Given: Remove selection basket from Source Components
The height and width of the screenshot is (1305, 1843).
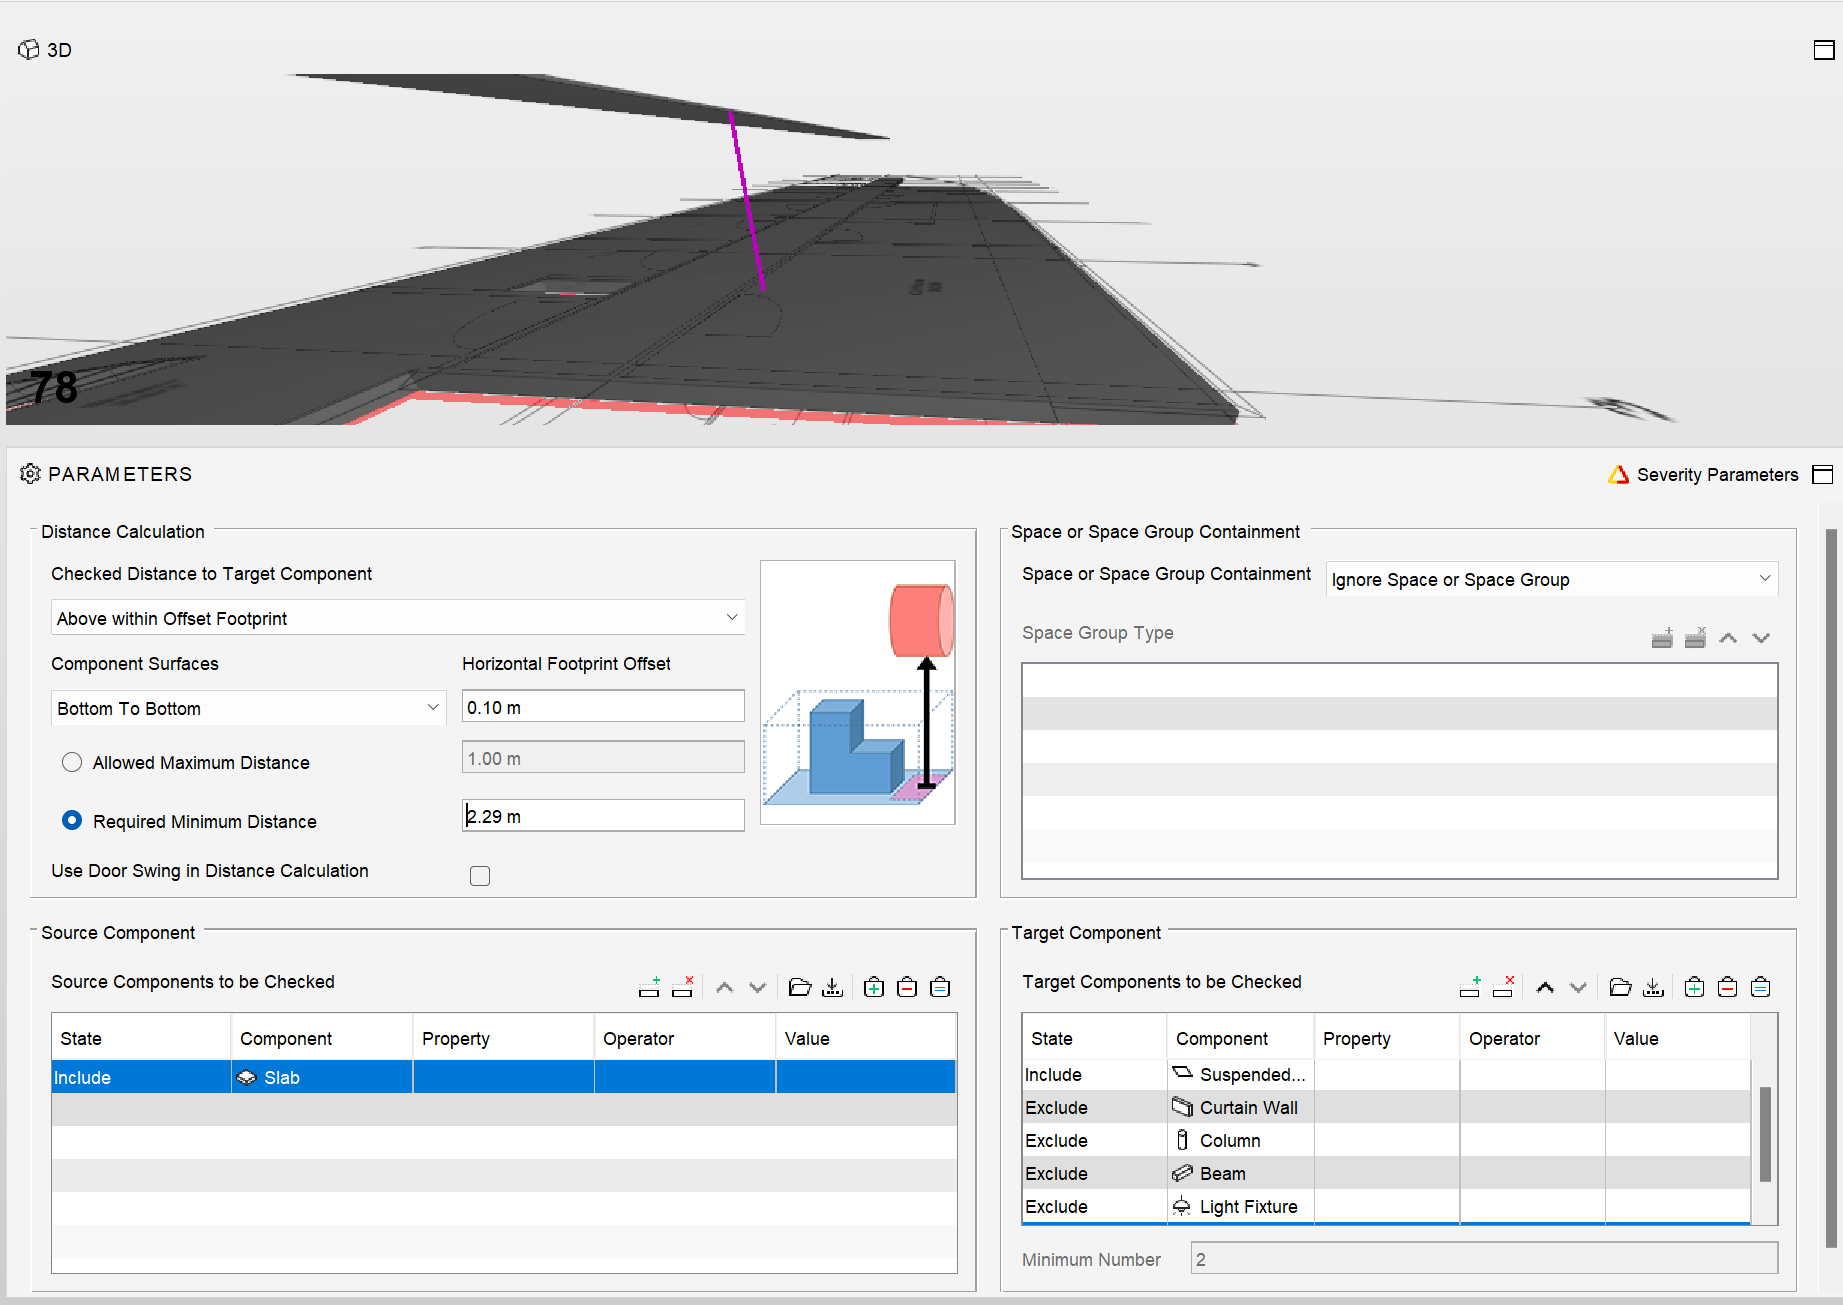Looking at the screenshot, I should (907, 987).
